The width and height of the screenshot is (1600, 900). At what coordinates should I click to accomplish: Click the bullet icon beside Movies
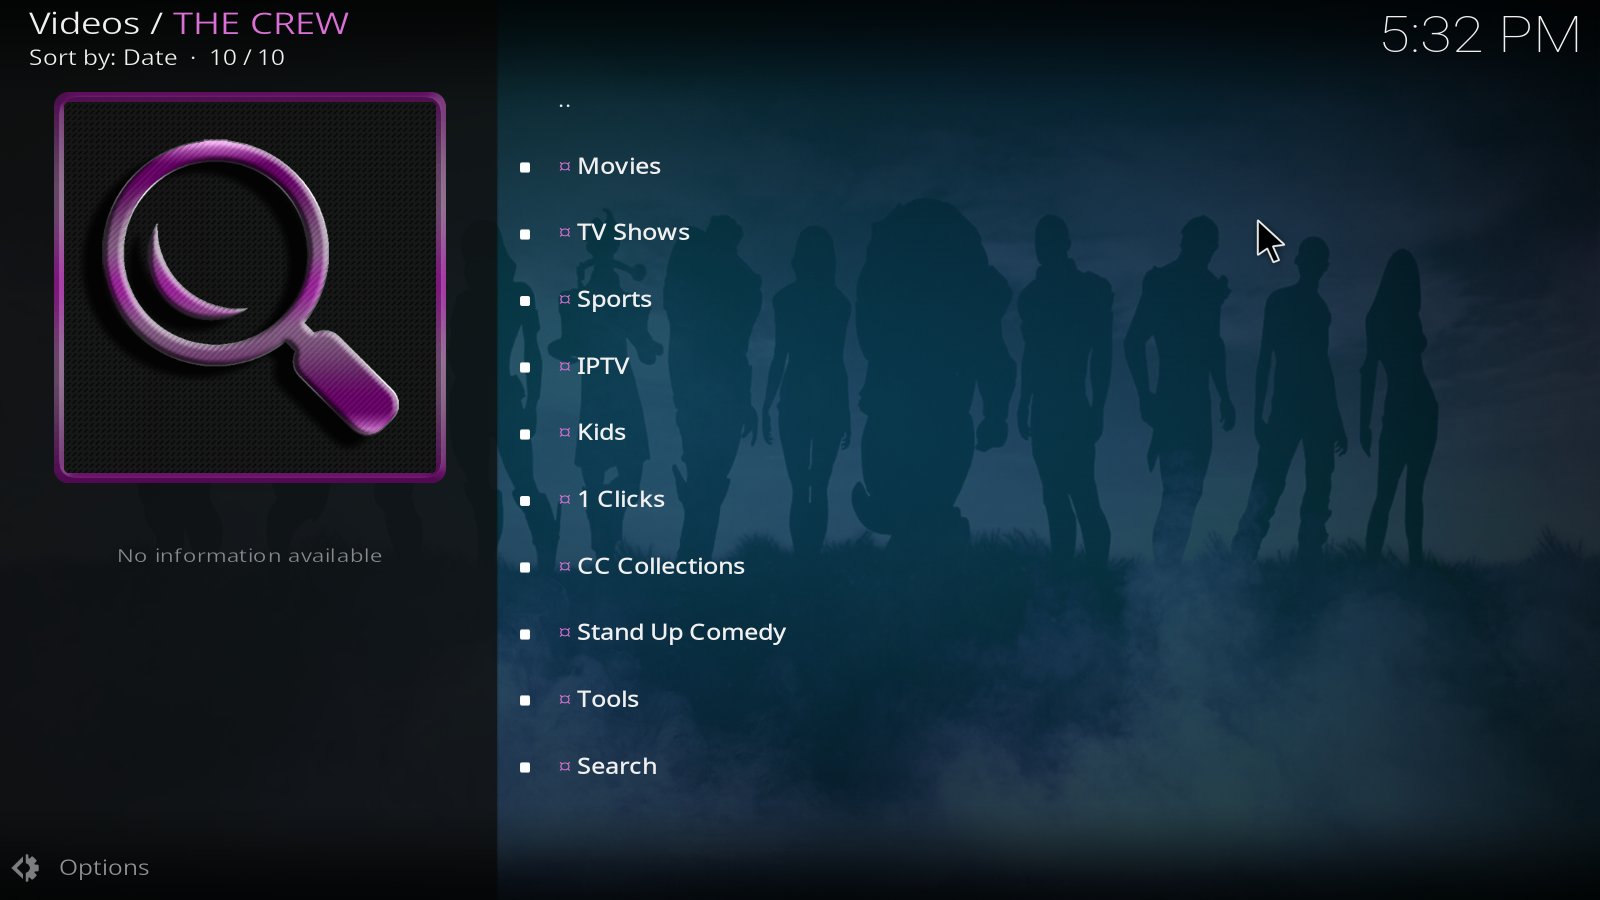tap(525, 167)
